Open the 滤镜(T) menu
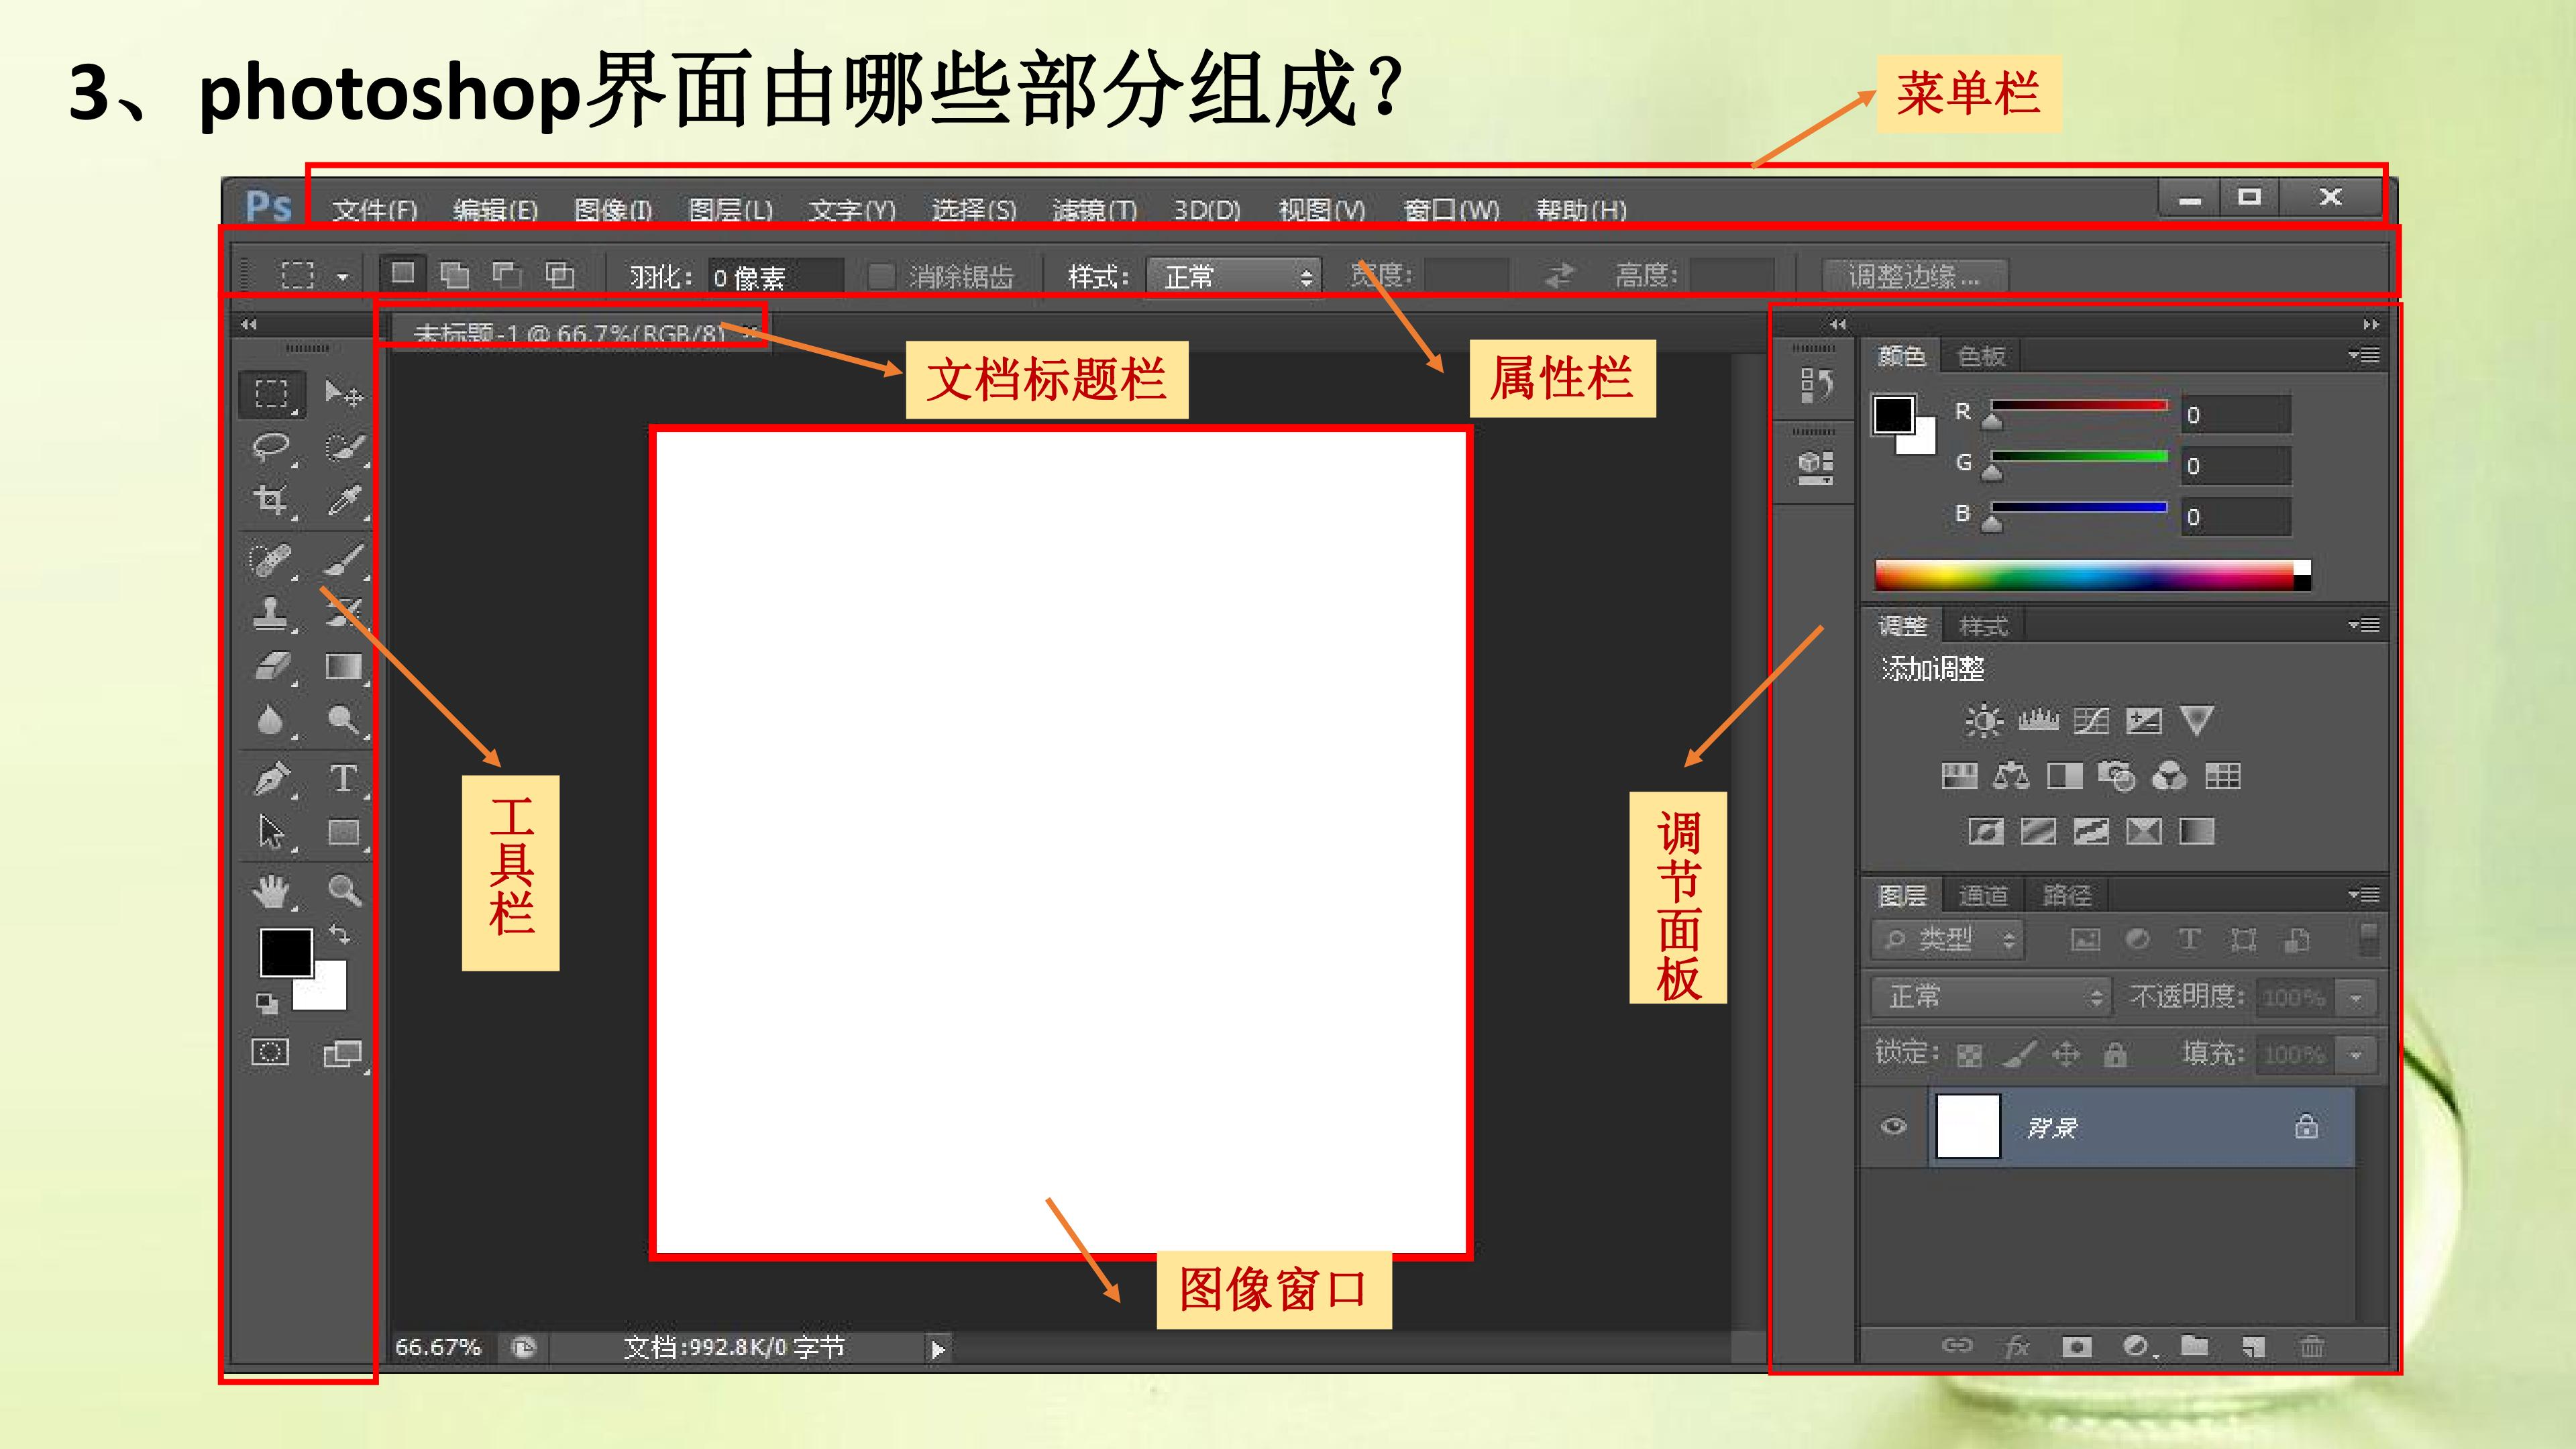The height and width of the screenshot is (1449, 2576). coord(1094,210)
